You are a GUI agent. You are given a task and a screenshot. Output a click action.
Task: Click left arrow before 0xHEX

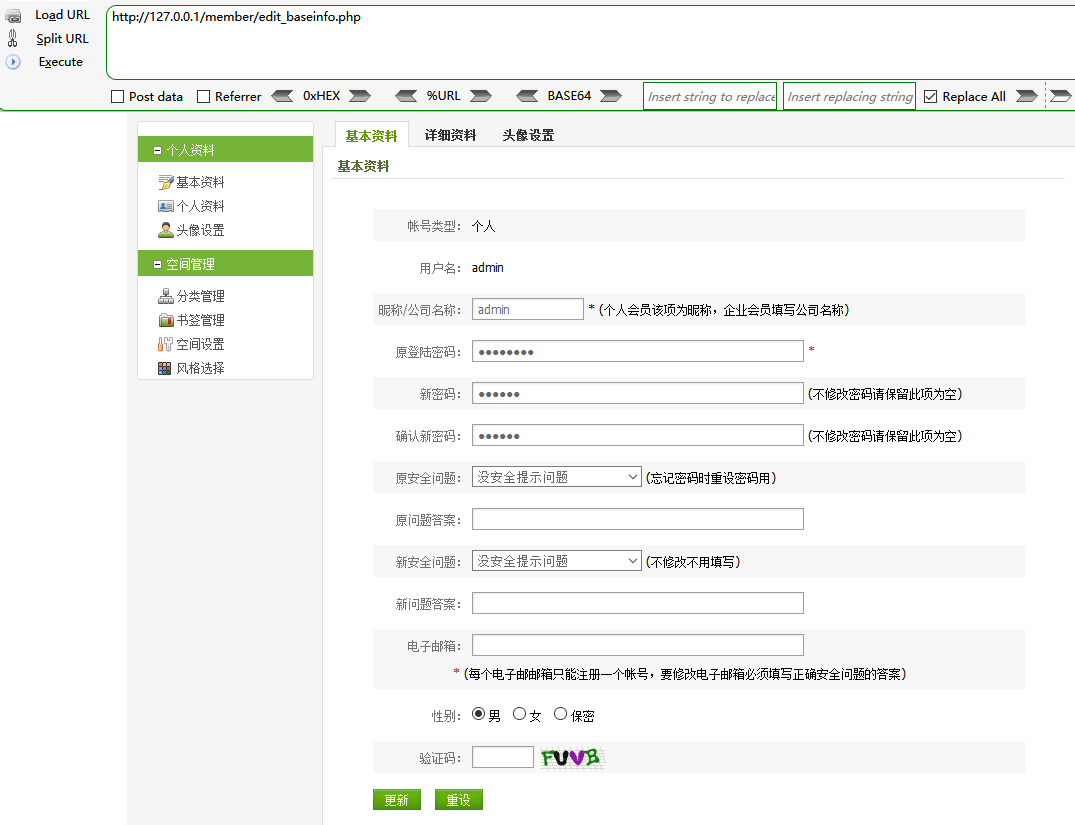click(x=282, y=96)
